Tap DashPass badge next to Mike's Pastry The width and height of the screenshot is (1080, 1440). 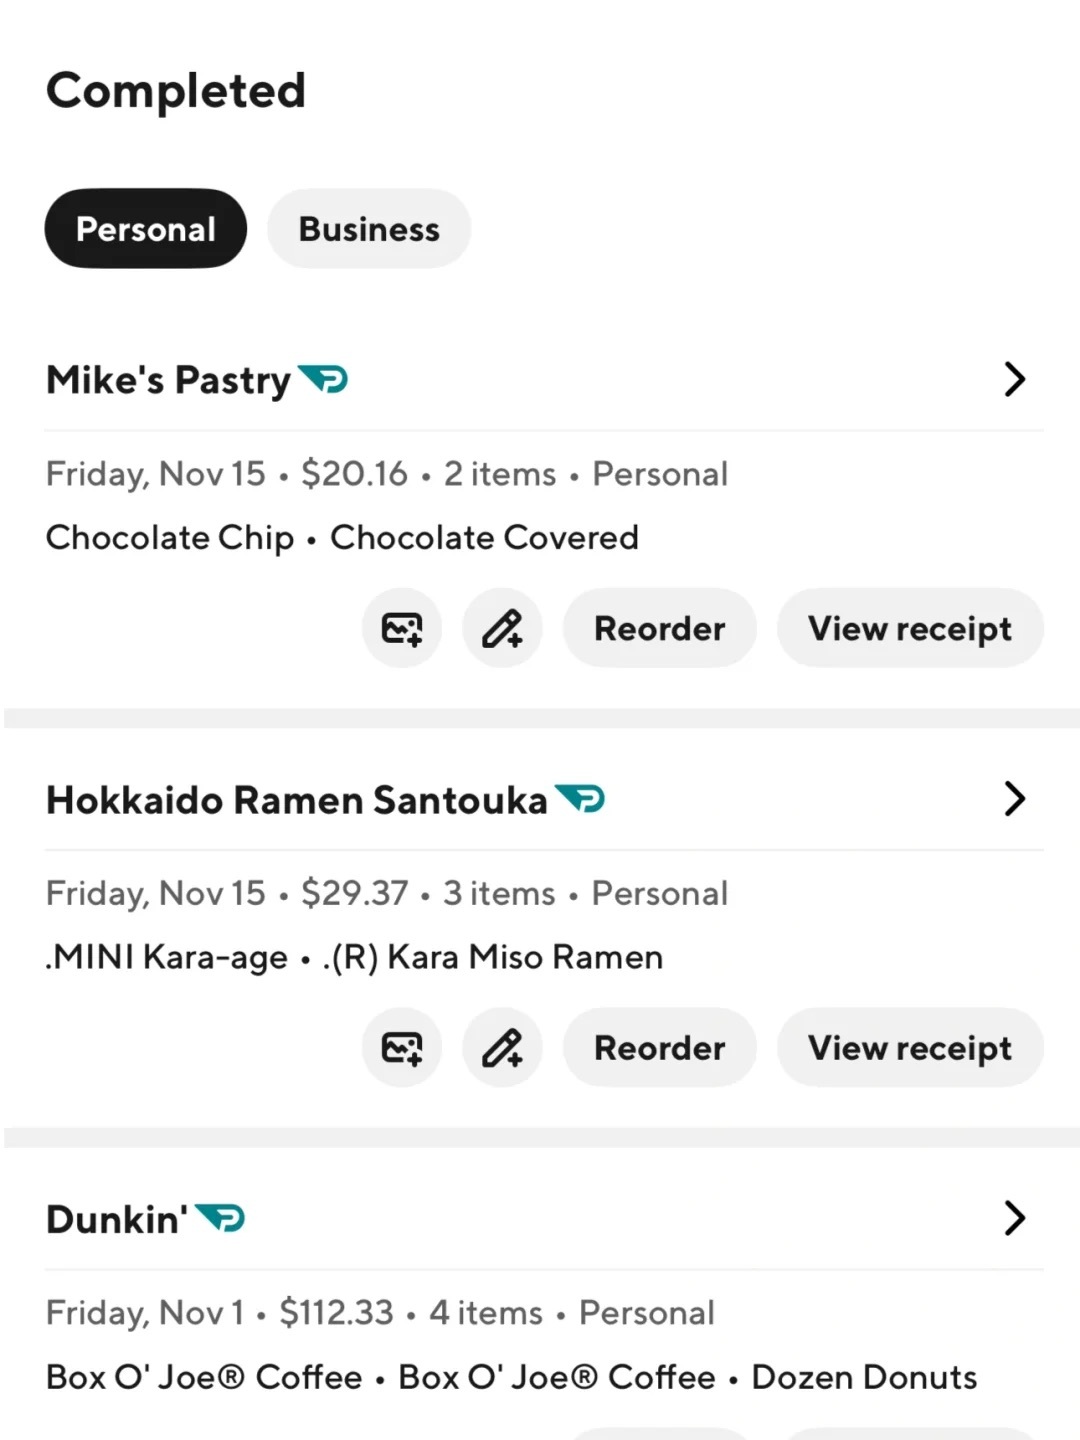(x=323, y=380)
